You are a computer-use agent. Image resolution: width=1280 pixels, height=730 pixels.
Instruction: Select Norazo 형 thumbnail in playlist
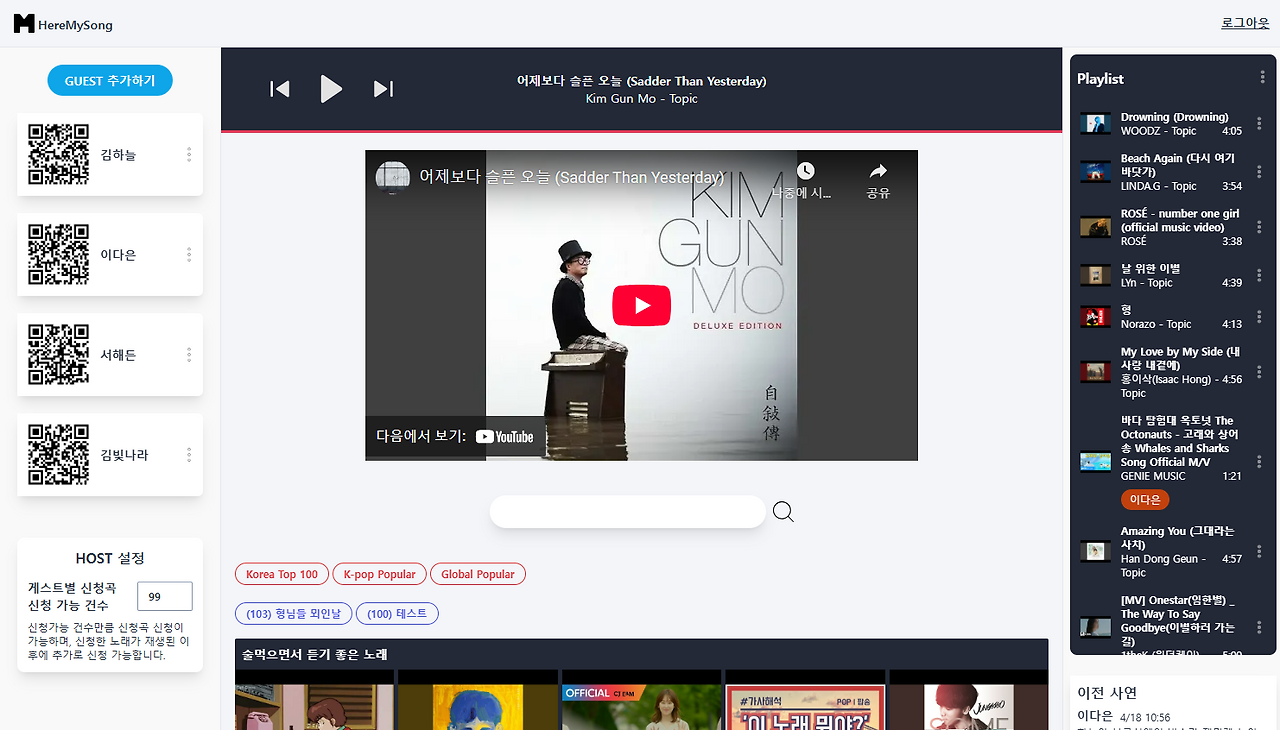pyautogui.click(x=1096, y=317)
